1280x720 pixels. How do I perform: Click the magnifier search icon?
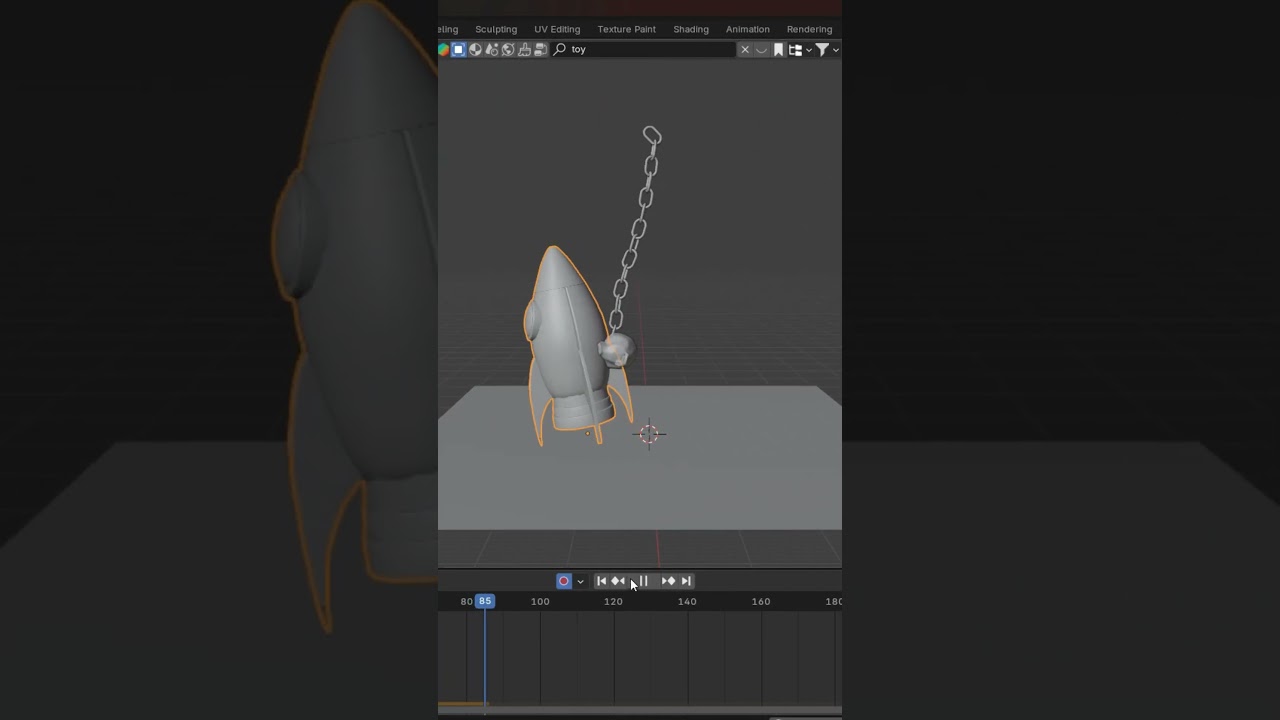(560, 49)
